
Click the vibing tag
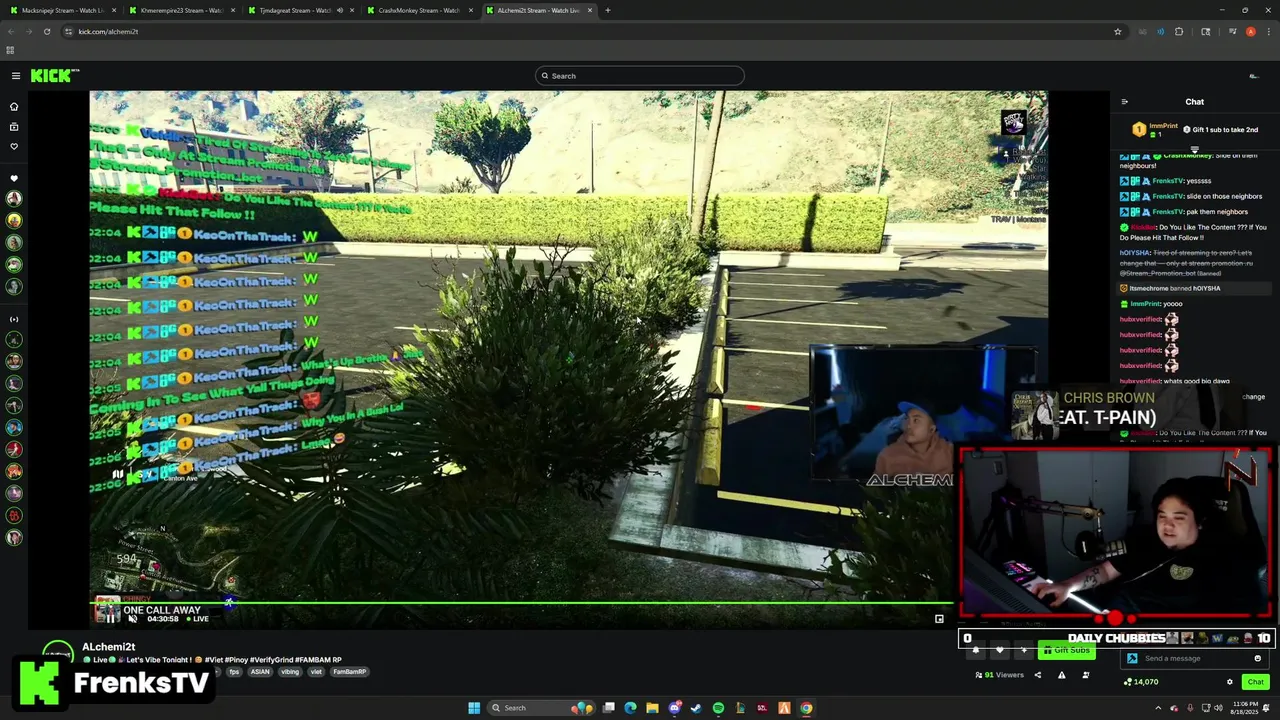coord(290,672)
